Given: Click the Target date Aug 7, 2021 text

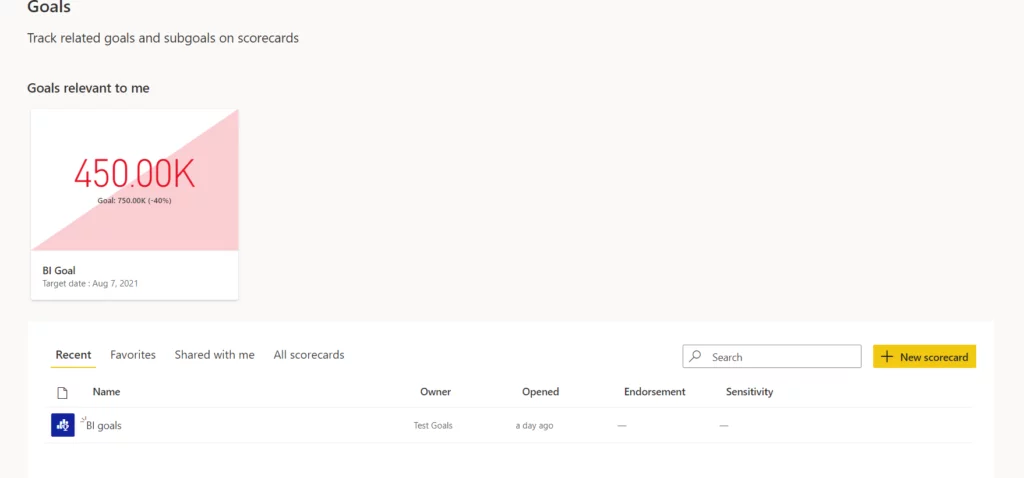Looking at the screenshot, I should click(90, 283).
